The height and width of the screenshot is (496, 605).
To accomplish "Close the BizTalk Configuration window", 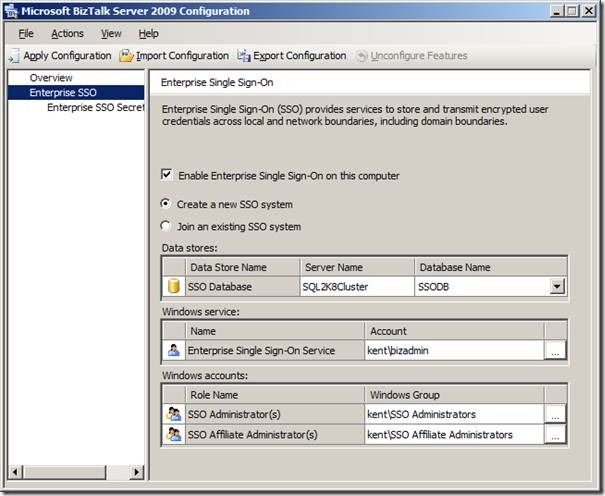I will [x=589, y=11].
